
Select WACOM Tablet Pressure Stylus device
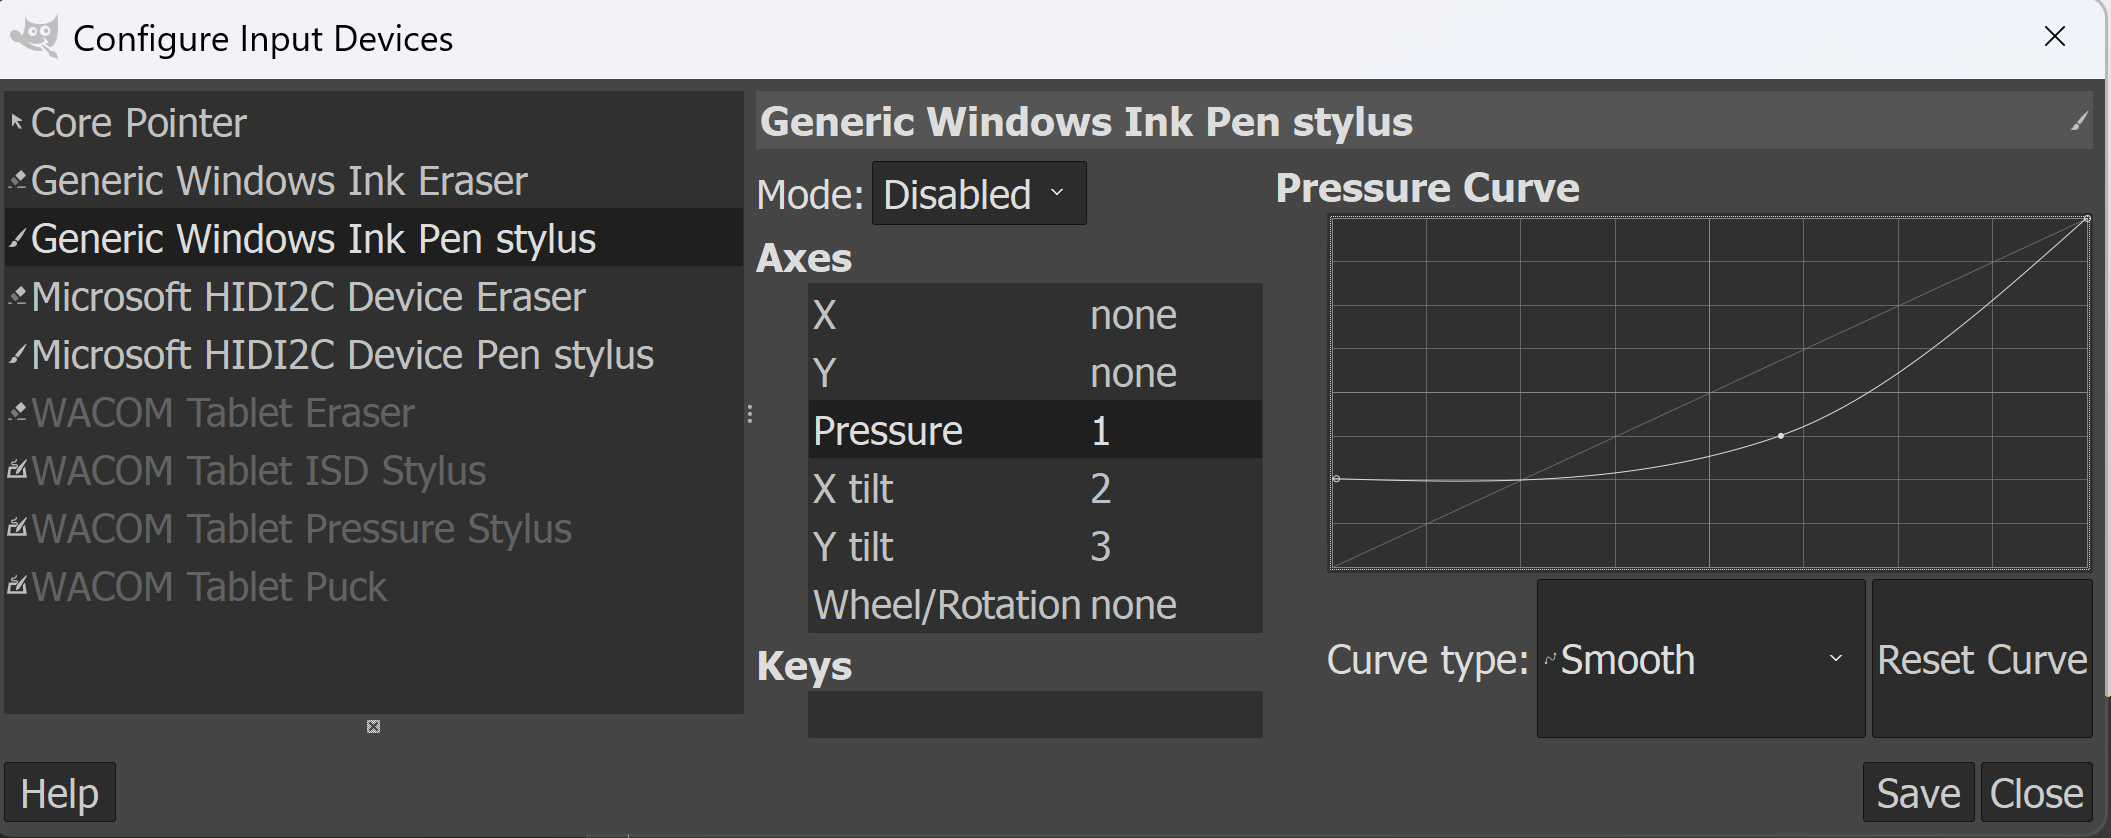tap(301, 529)
